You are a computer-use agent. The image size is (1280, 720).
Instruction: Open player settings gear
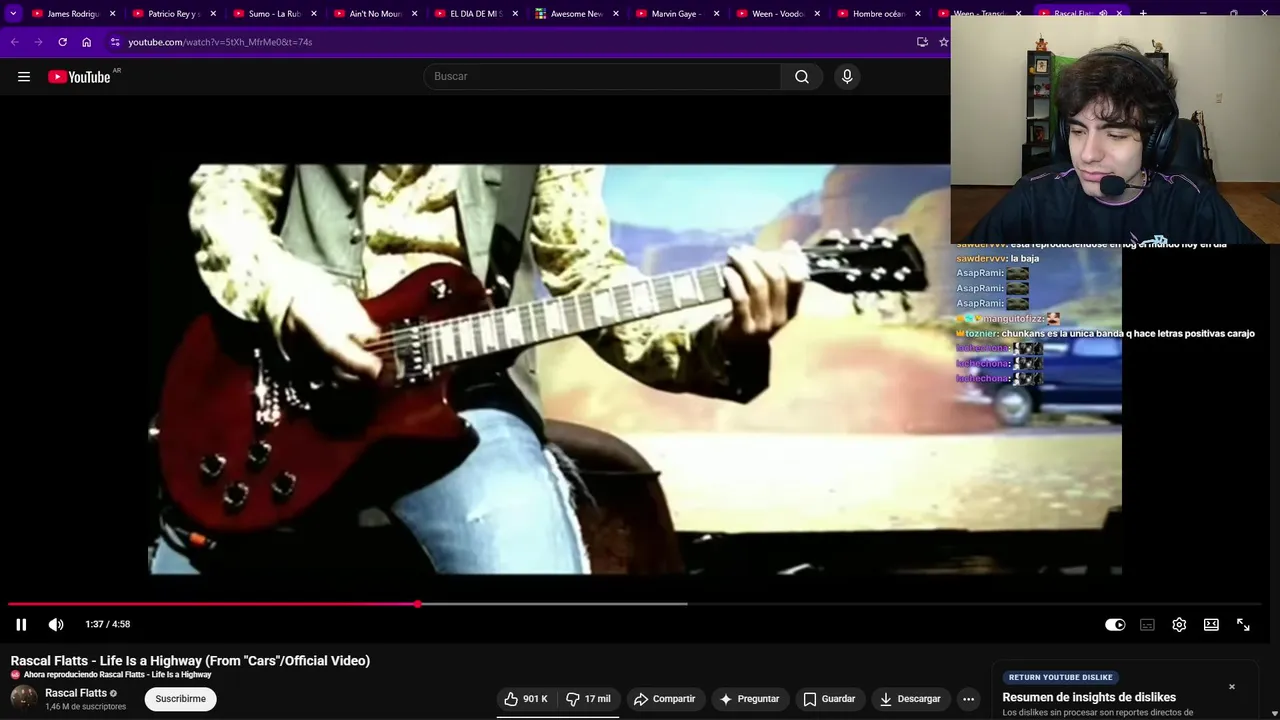click(1179, 625)
